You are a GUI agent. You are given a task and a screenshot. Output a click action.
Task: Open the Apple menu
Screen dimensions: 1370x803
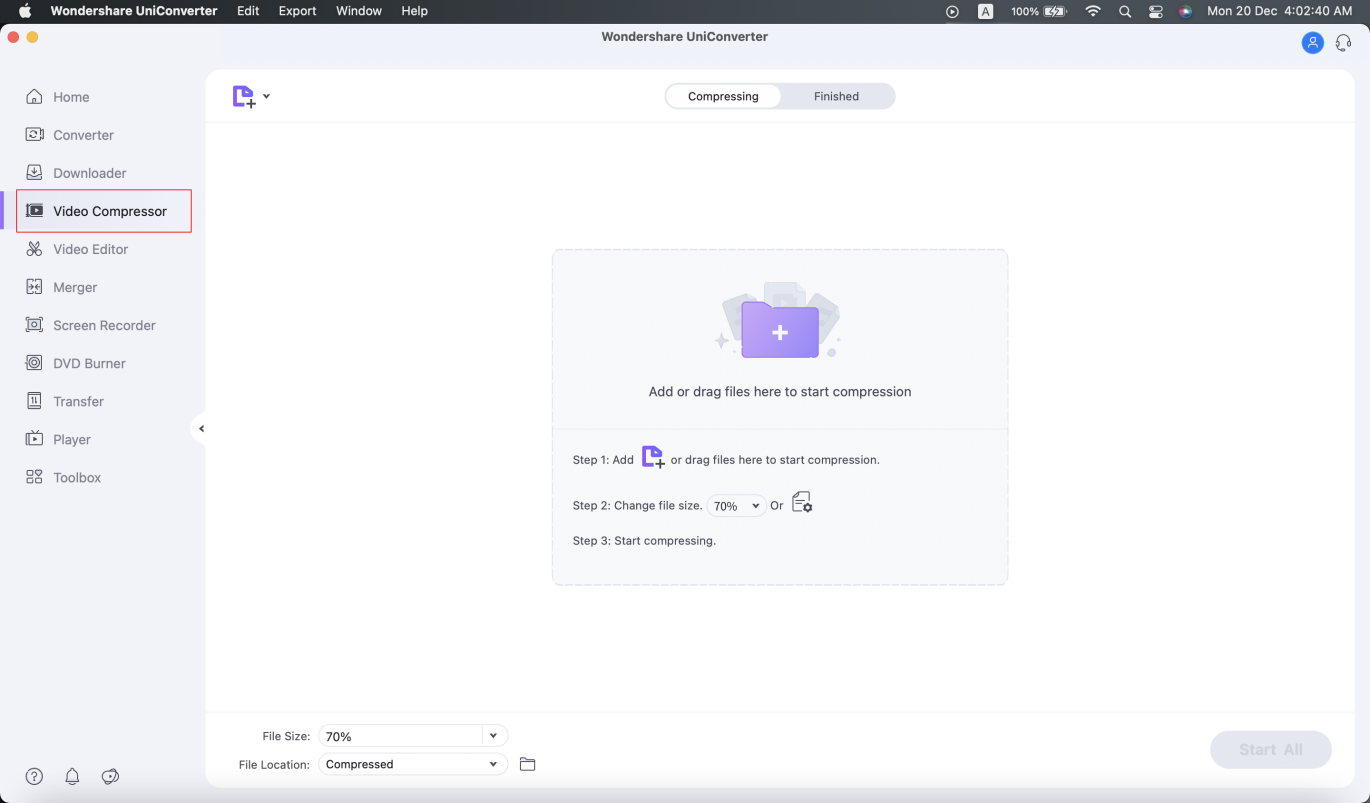tap(25, 11)
